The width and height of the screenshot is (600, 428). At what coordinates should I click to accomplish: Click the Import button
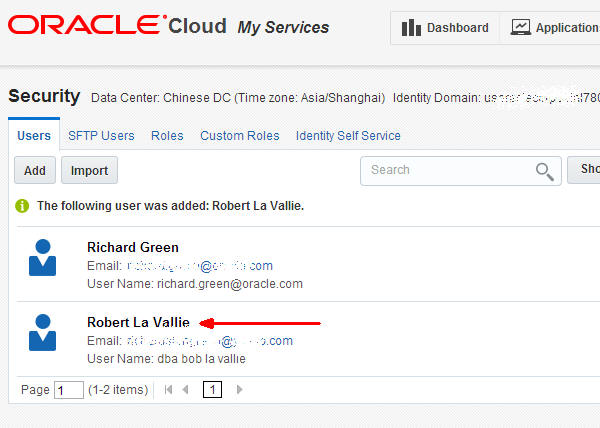(89, 171)
